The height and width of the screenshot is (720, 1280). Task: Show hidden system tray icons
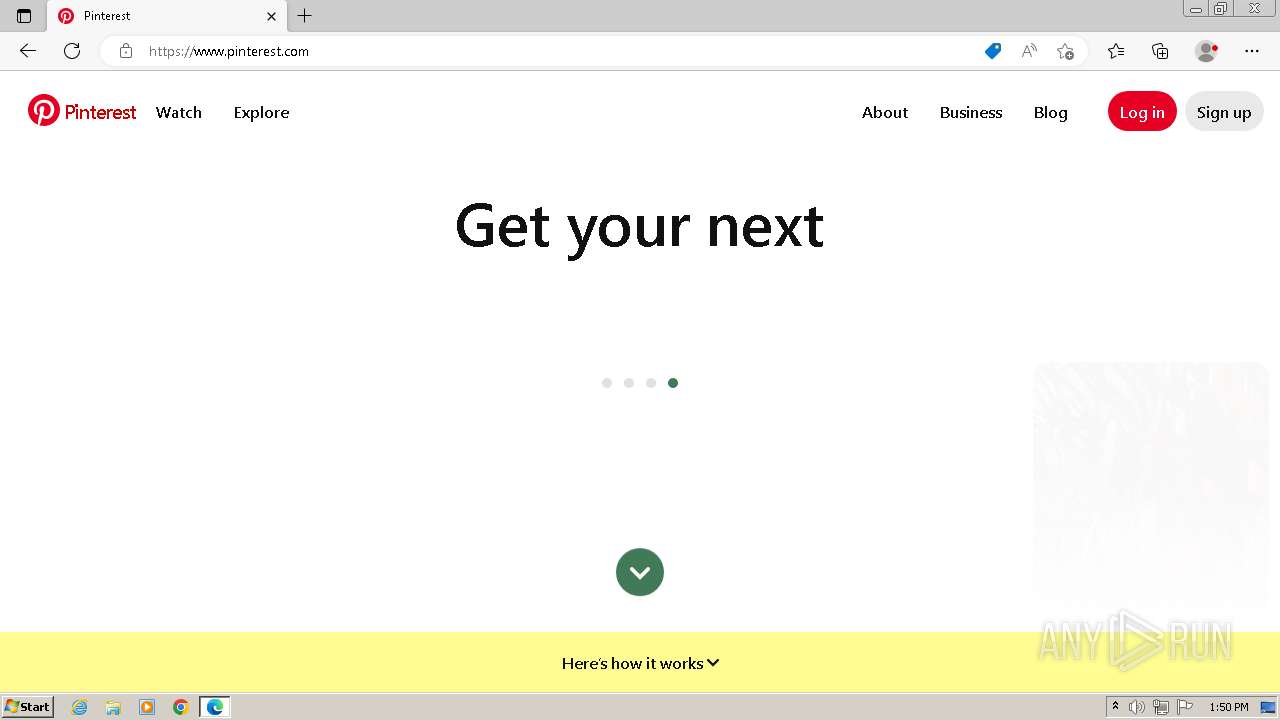[1115, 707]
